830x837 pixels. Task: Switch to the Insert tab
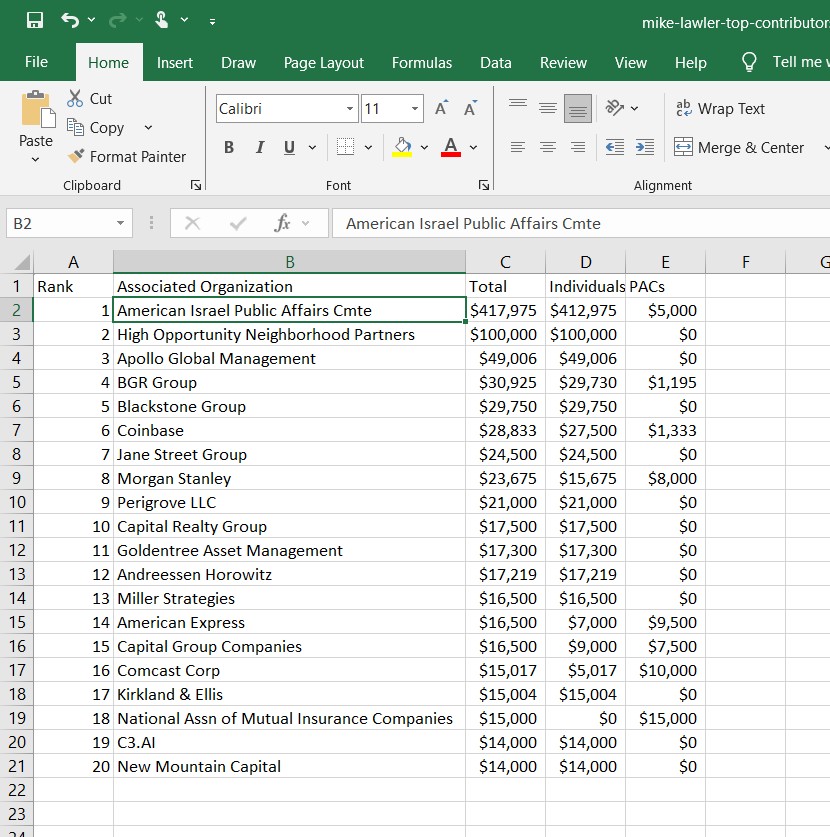point(175,62)
